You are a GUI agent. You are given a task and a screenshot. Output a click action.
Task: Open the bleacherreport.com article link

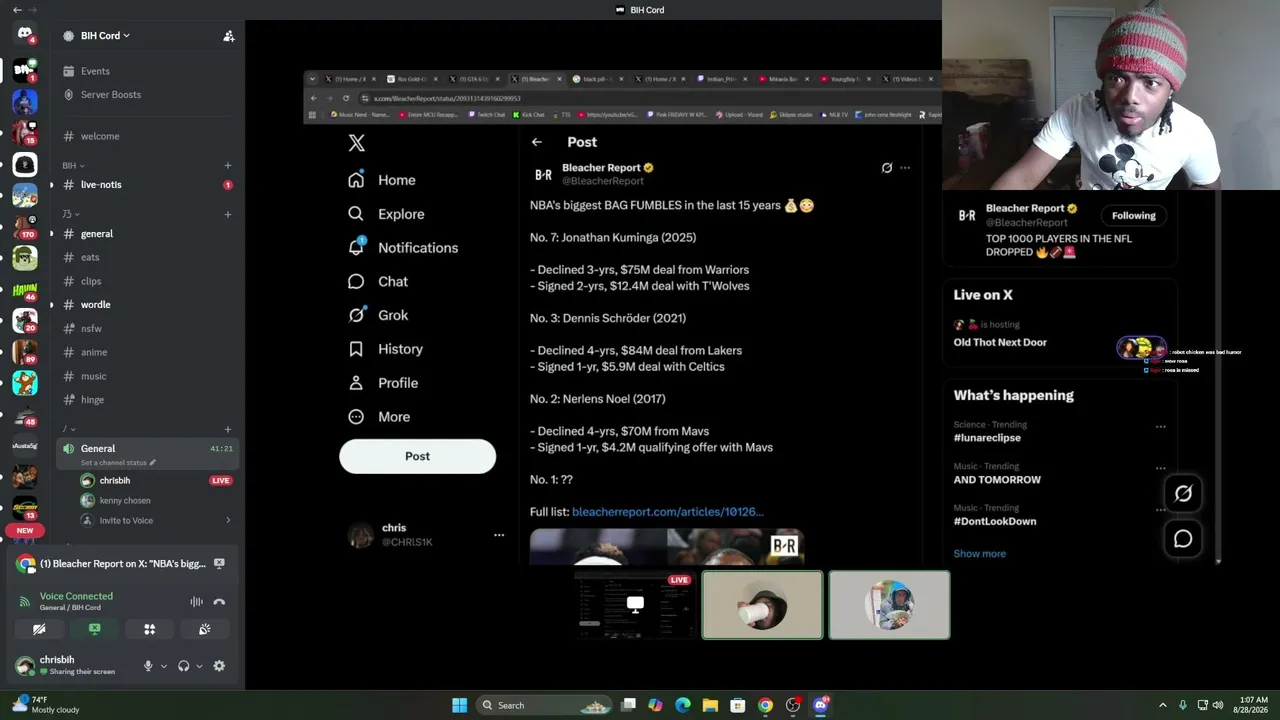[x=668, y=512]
